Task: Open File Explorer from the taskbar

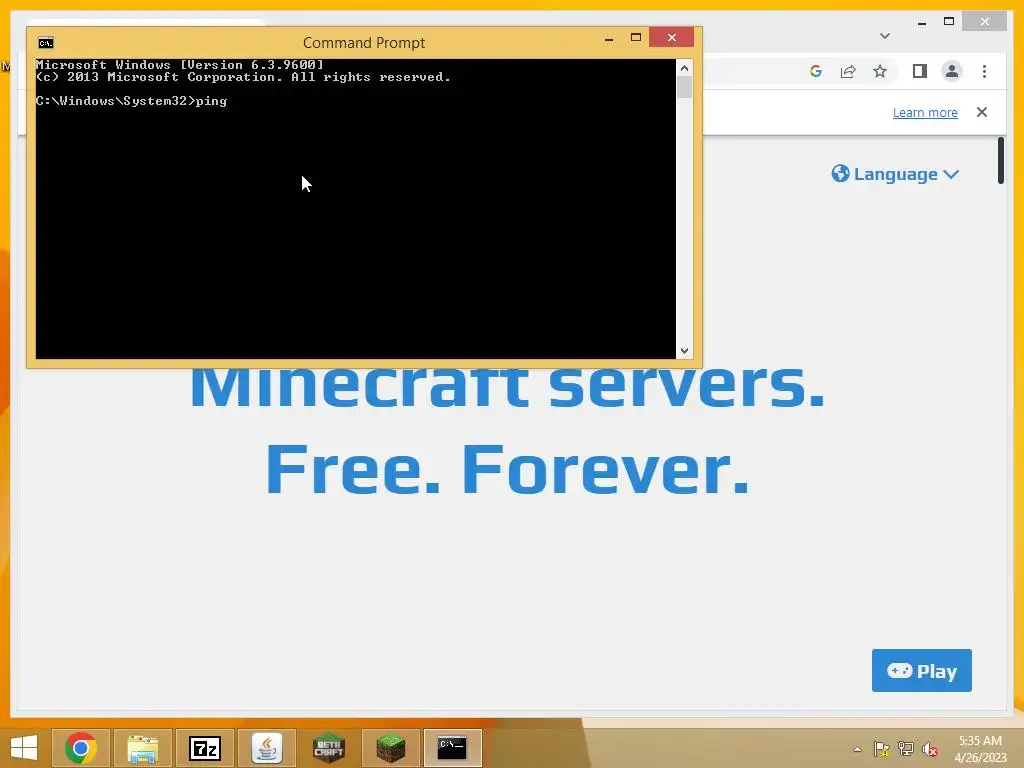Action: tap(142, 748)
